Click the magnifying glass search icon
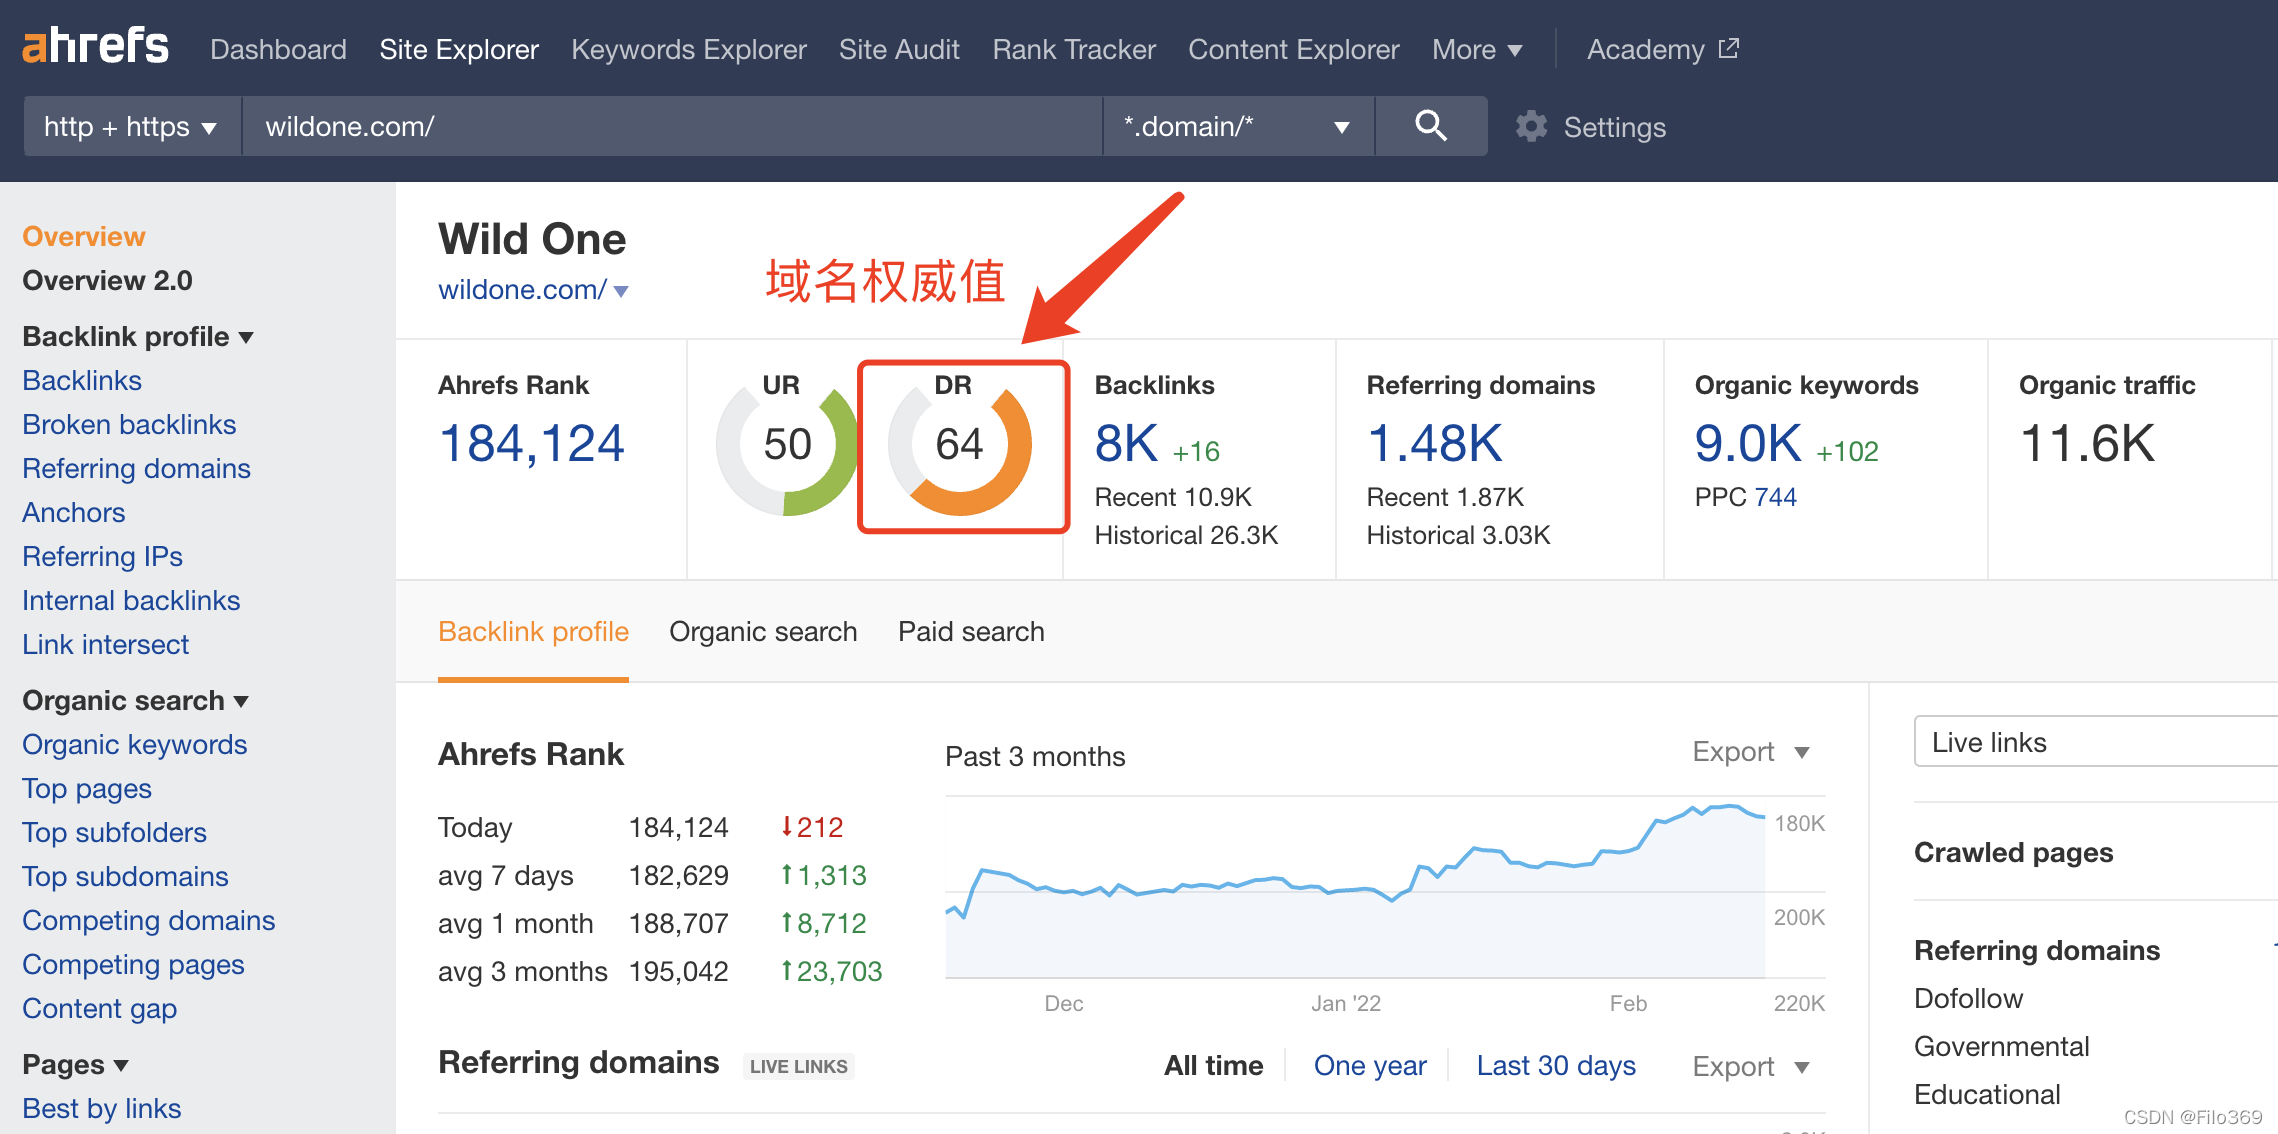Viewport: 2278px width, 1134px height. [1430, 126]
